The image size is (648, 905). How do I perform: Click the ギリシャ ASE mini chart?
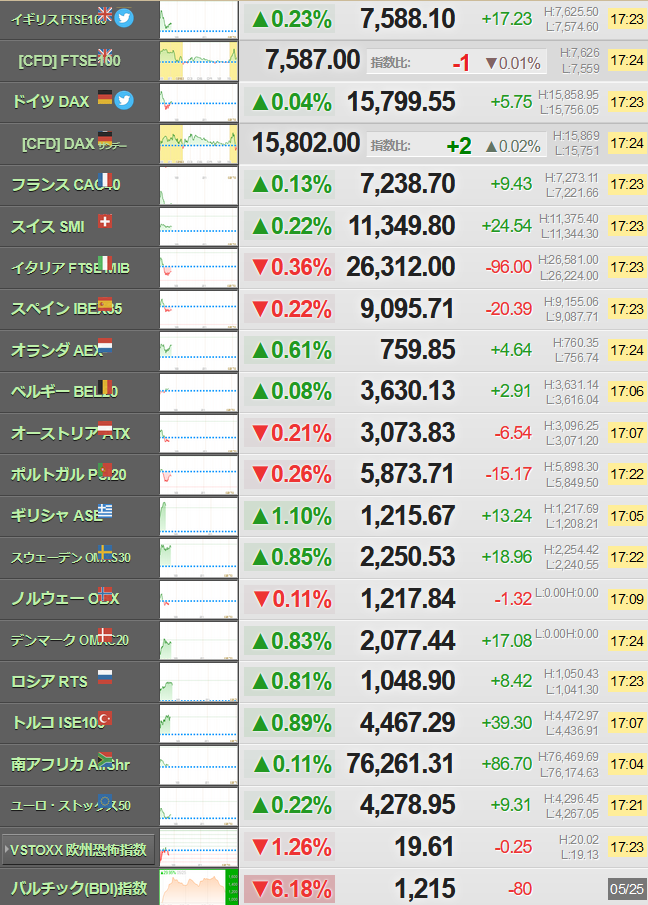pyautogui.click(x=198, y=516)
